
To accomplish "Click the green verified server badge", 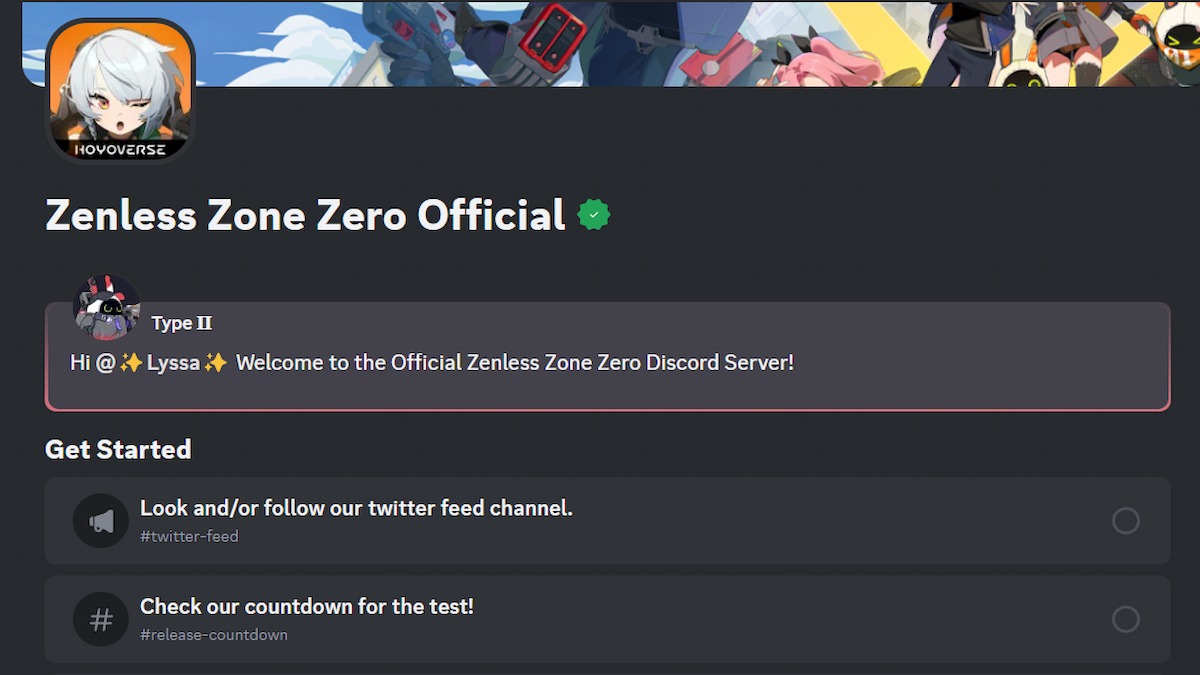I will coord(594,214).
